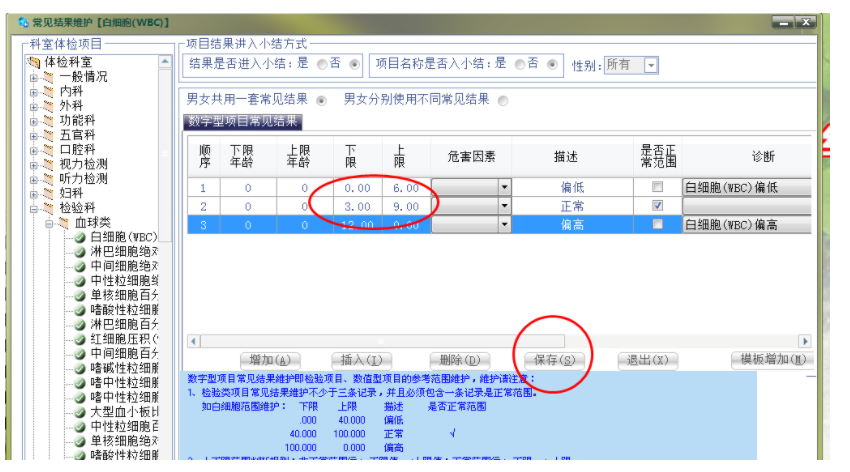Expand the 一般情况 tree node
Screen dimensions: 850x472
34,77
